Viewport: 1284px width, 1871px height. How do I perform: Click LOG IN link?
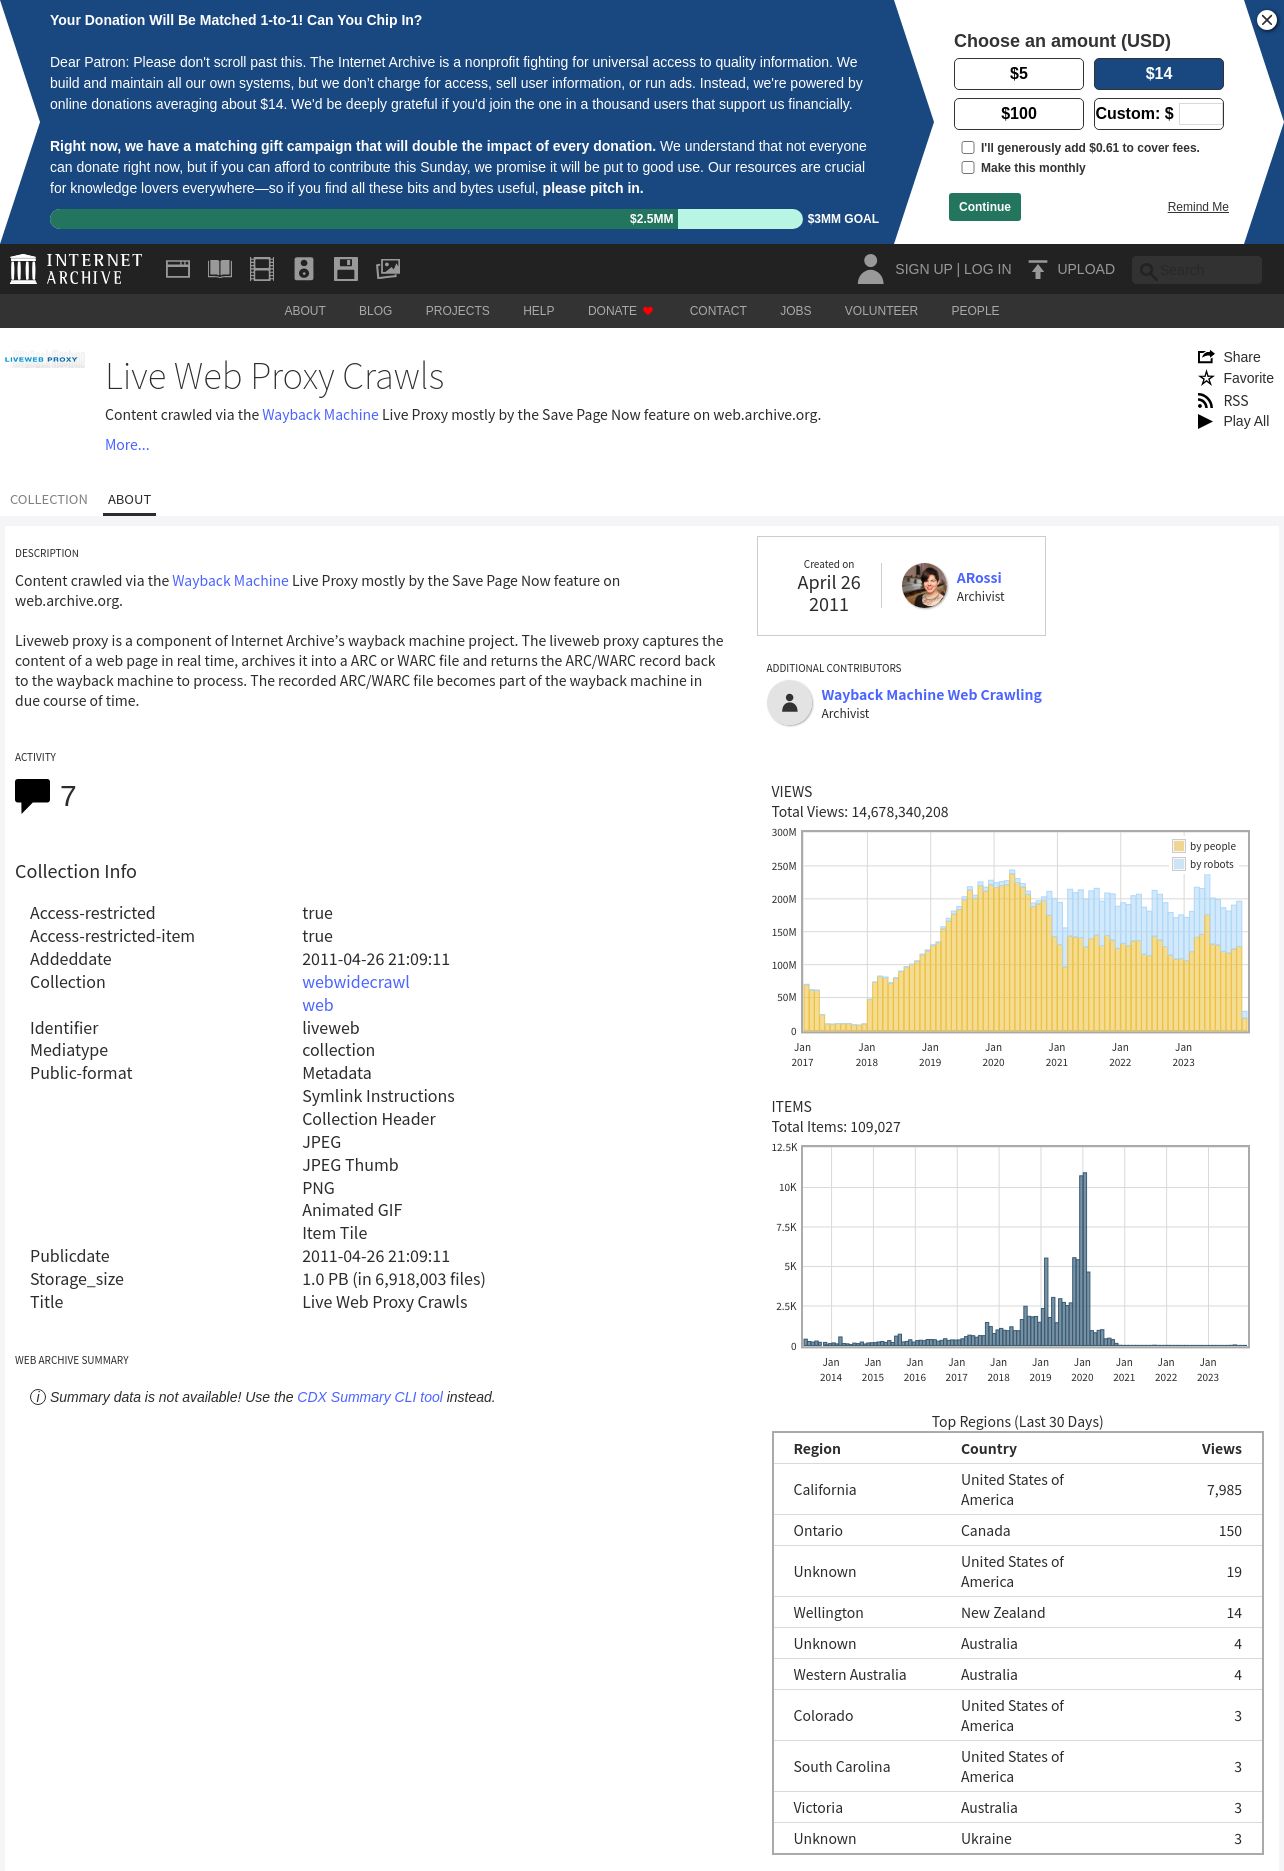[988, 269]
